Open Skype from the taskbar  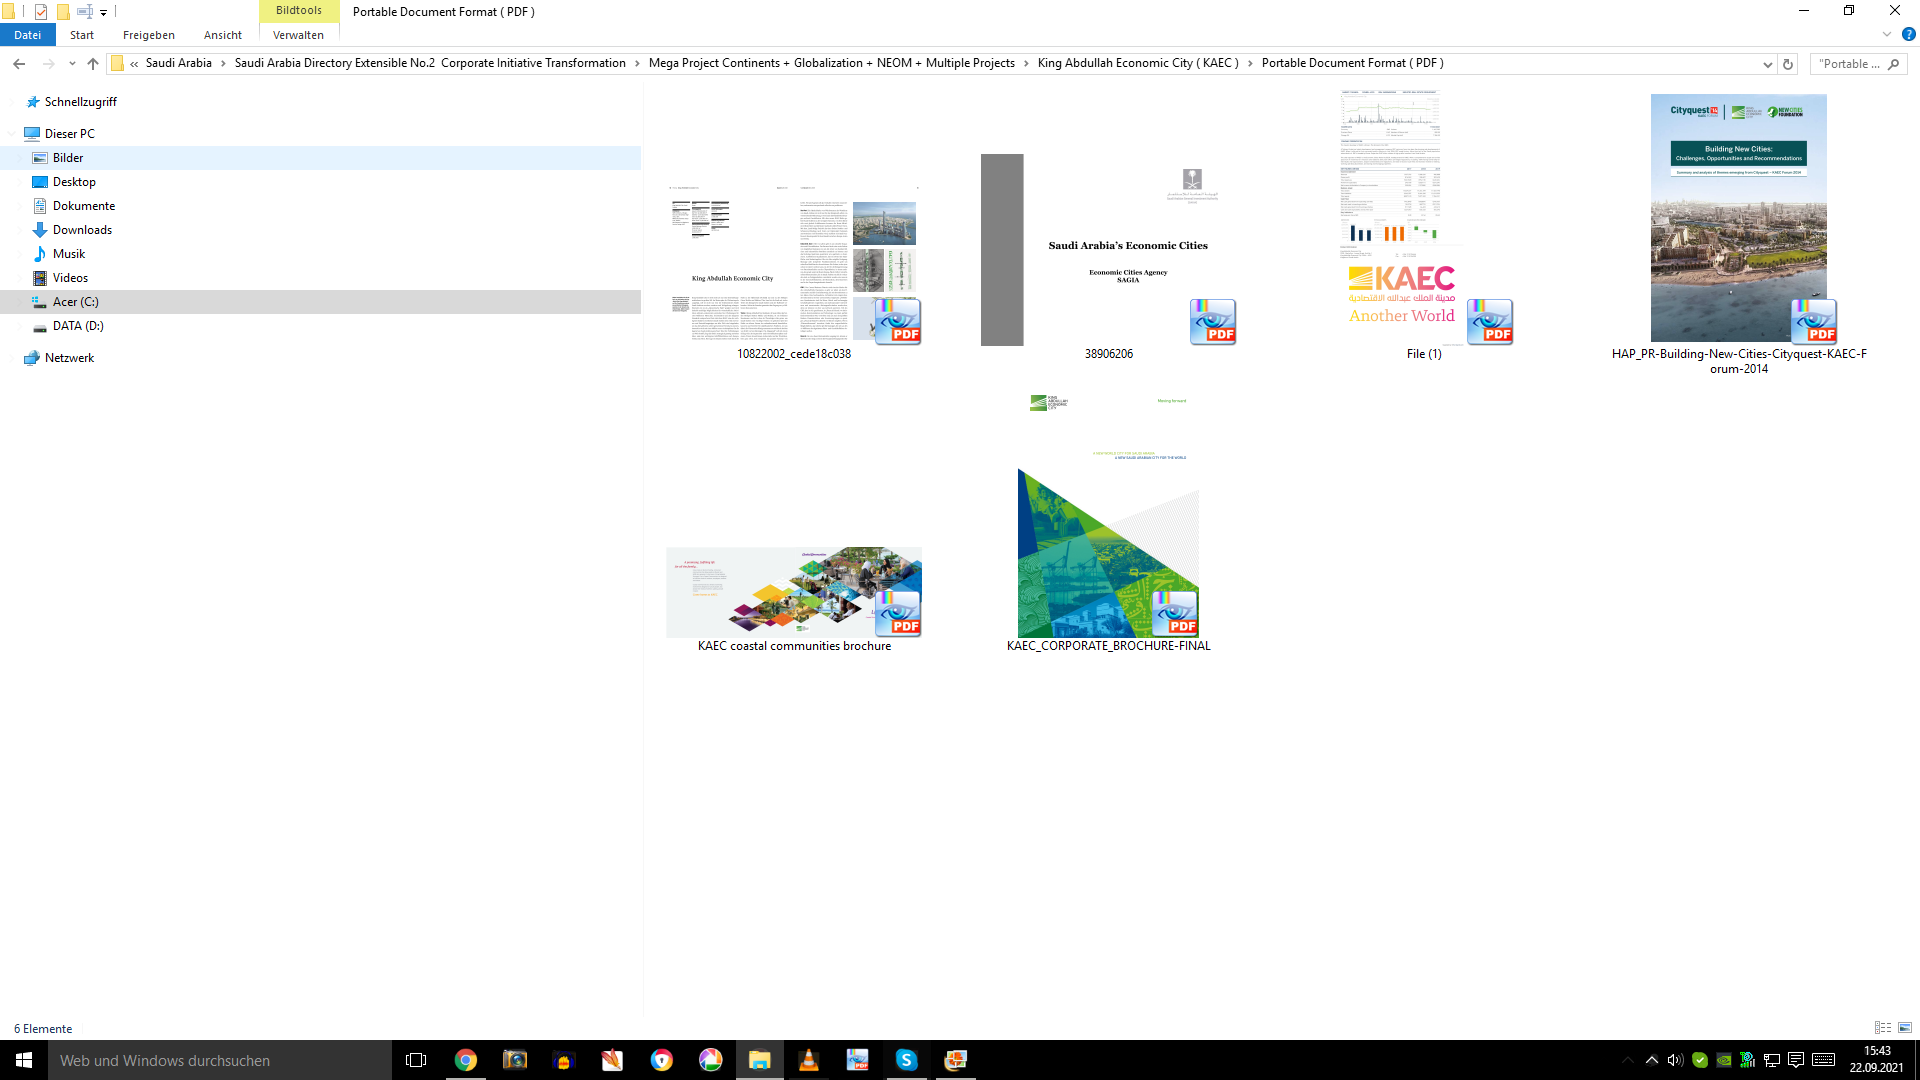pos(907,1060)
